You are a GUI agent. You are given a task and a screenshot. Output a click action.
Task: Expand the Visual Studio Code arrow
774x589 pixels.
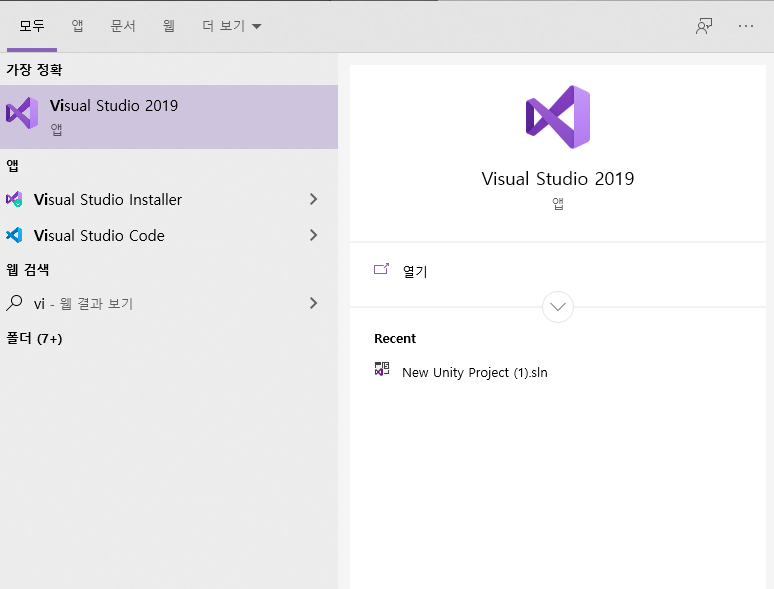click(313, 235)
